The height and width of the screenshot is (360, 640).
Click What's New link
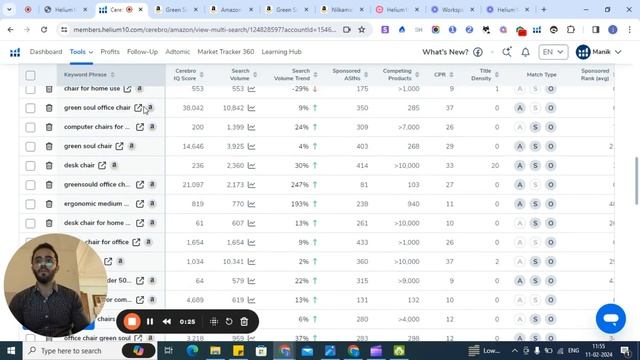[445, 52]
